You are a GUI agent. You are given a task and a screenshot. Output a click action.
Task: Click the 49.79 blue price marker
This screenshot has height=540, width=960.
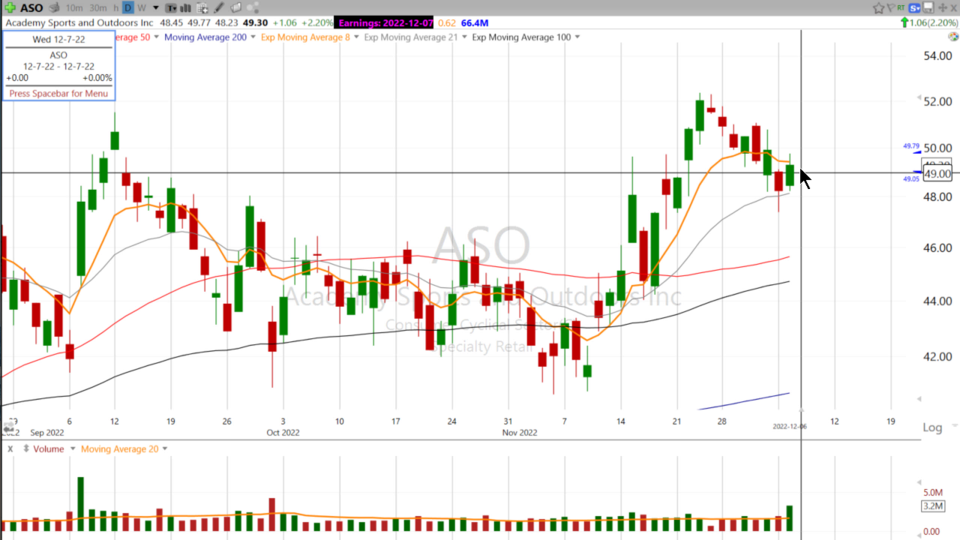point(911,146)
